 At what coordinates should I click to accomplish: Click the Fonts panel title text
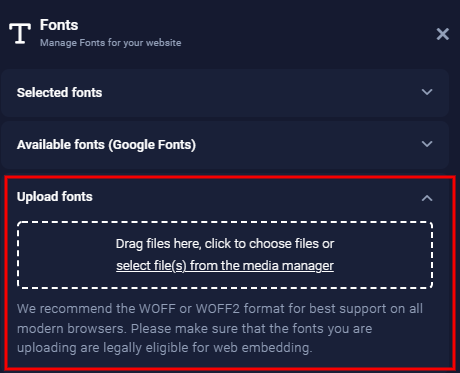coord(59,25)
